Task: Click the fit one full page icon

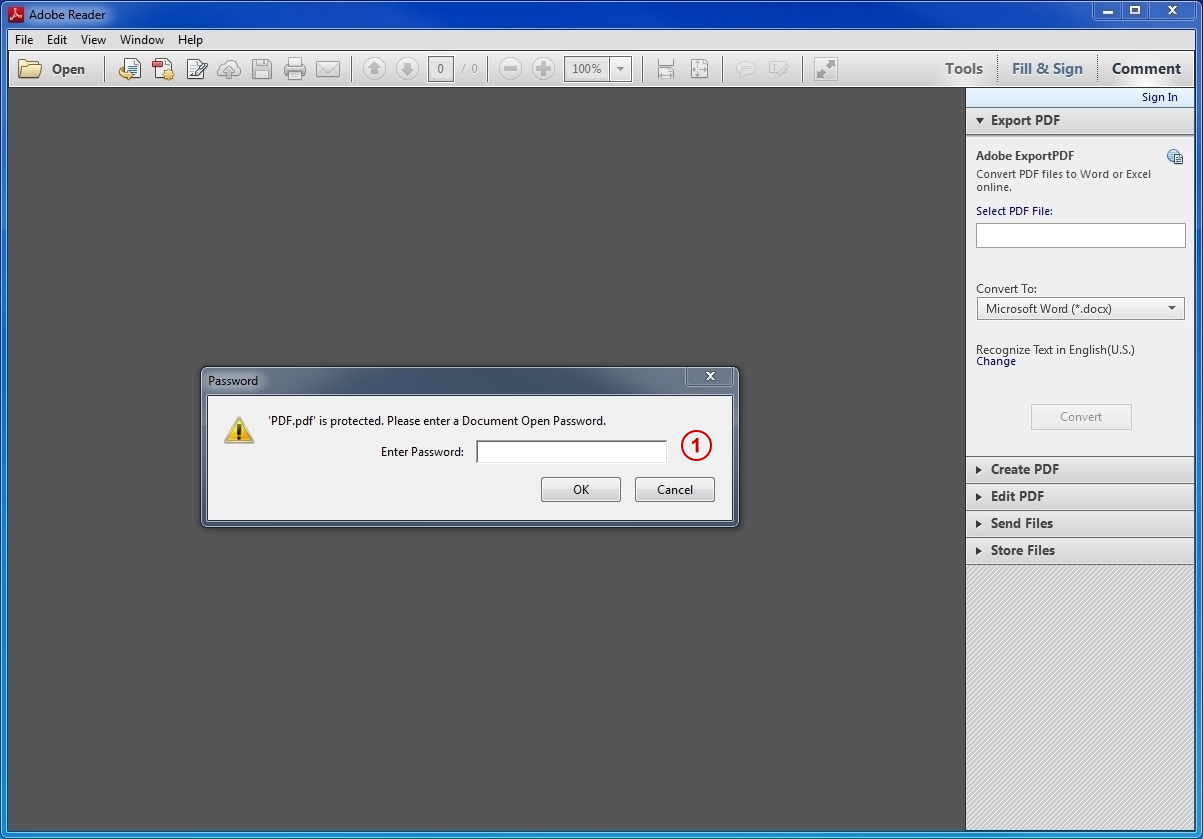Action: coord(699,69)
